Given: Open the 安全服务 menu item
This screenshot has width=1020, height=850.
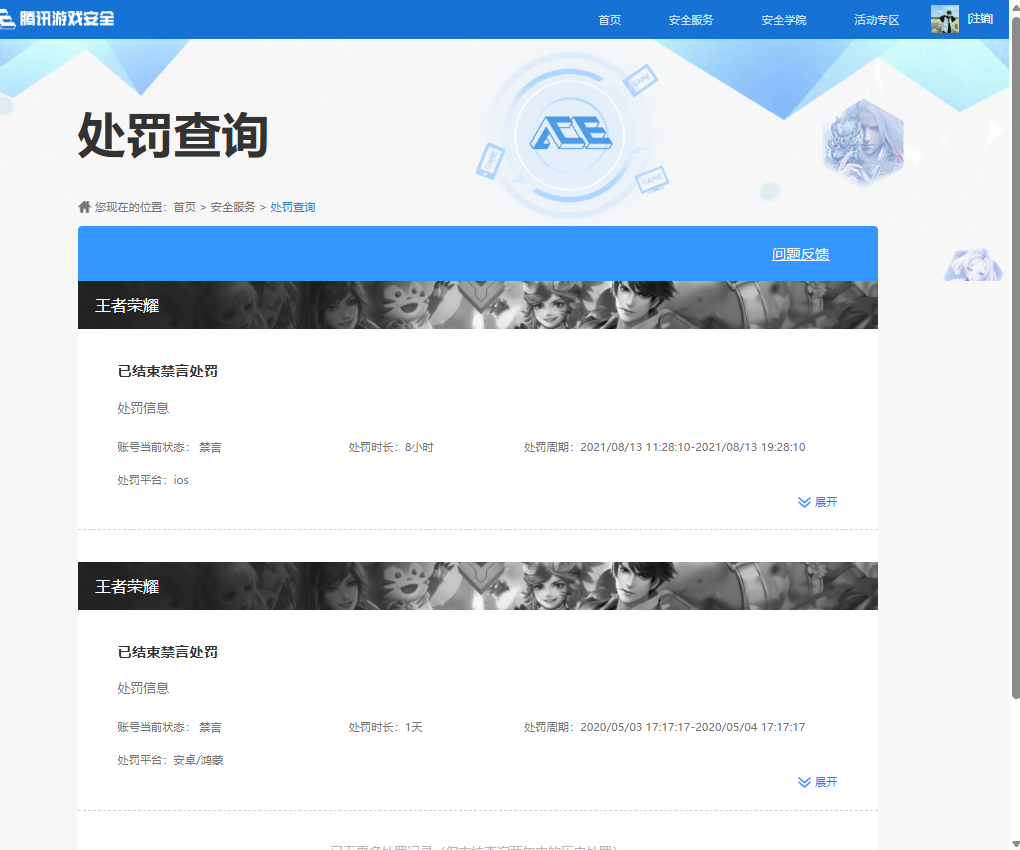Looking at the screenshot, I should [x=691, y=20].
